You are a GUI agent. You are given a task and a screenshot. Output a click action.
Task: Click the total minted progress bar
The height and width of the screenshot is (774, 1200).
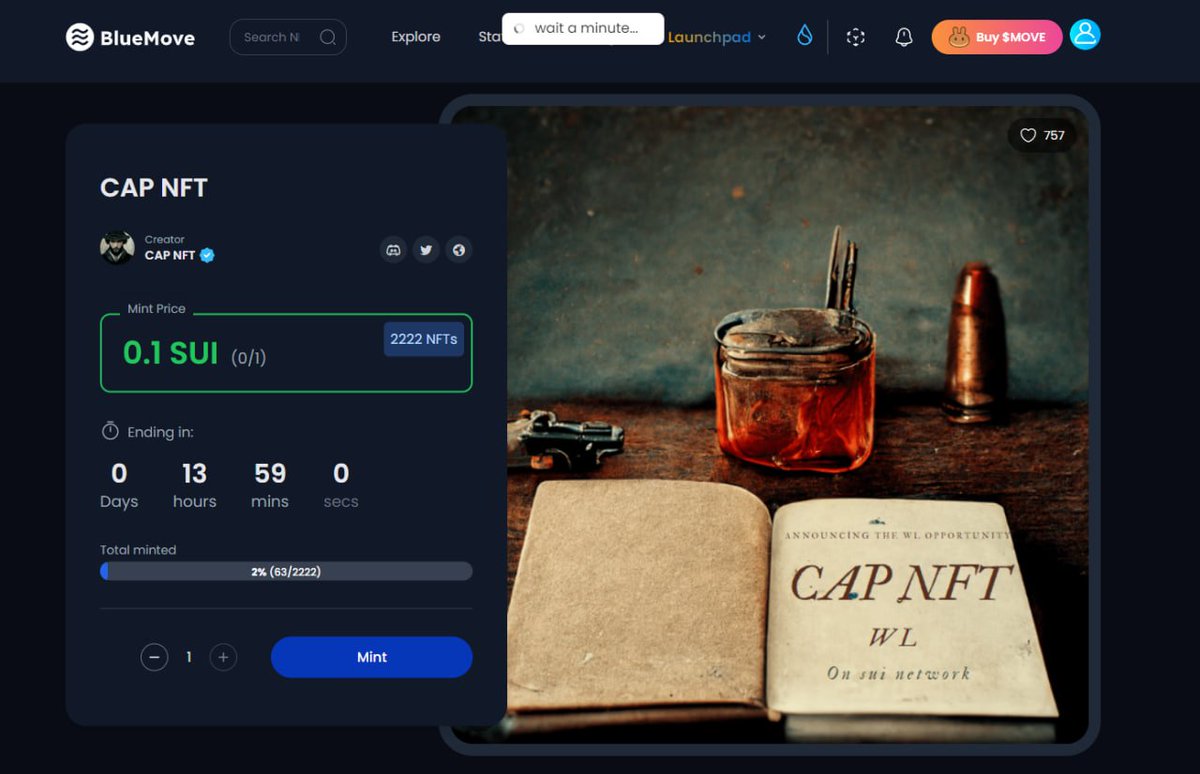click(286, 571)
